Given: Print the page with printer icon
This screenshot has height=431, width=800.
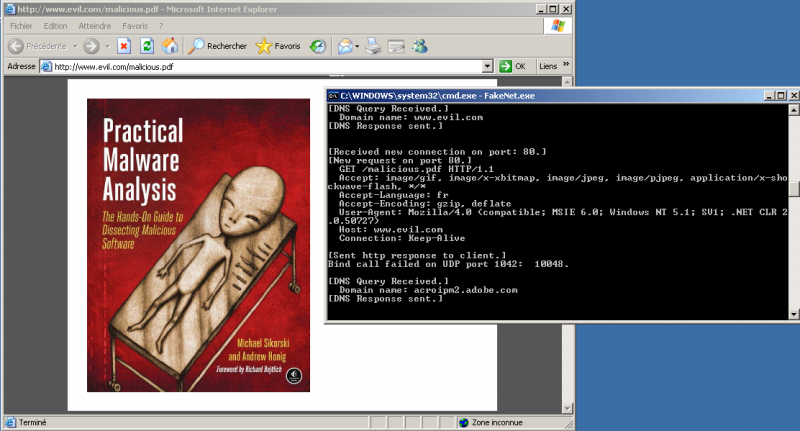Looking at the screenshot, I should [373, 46].
